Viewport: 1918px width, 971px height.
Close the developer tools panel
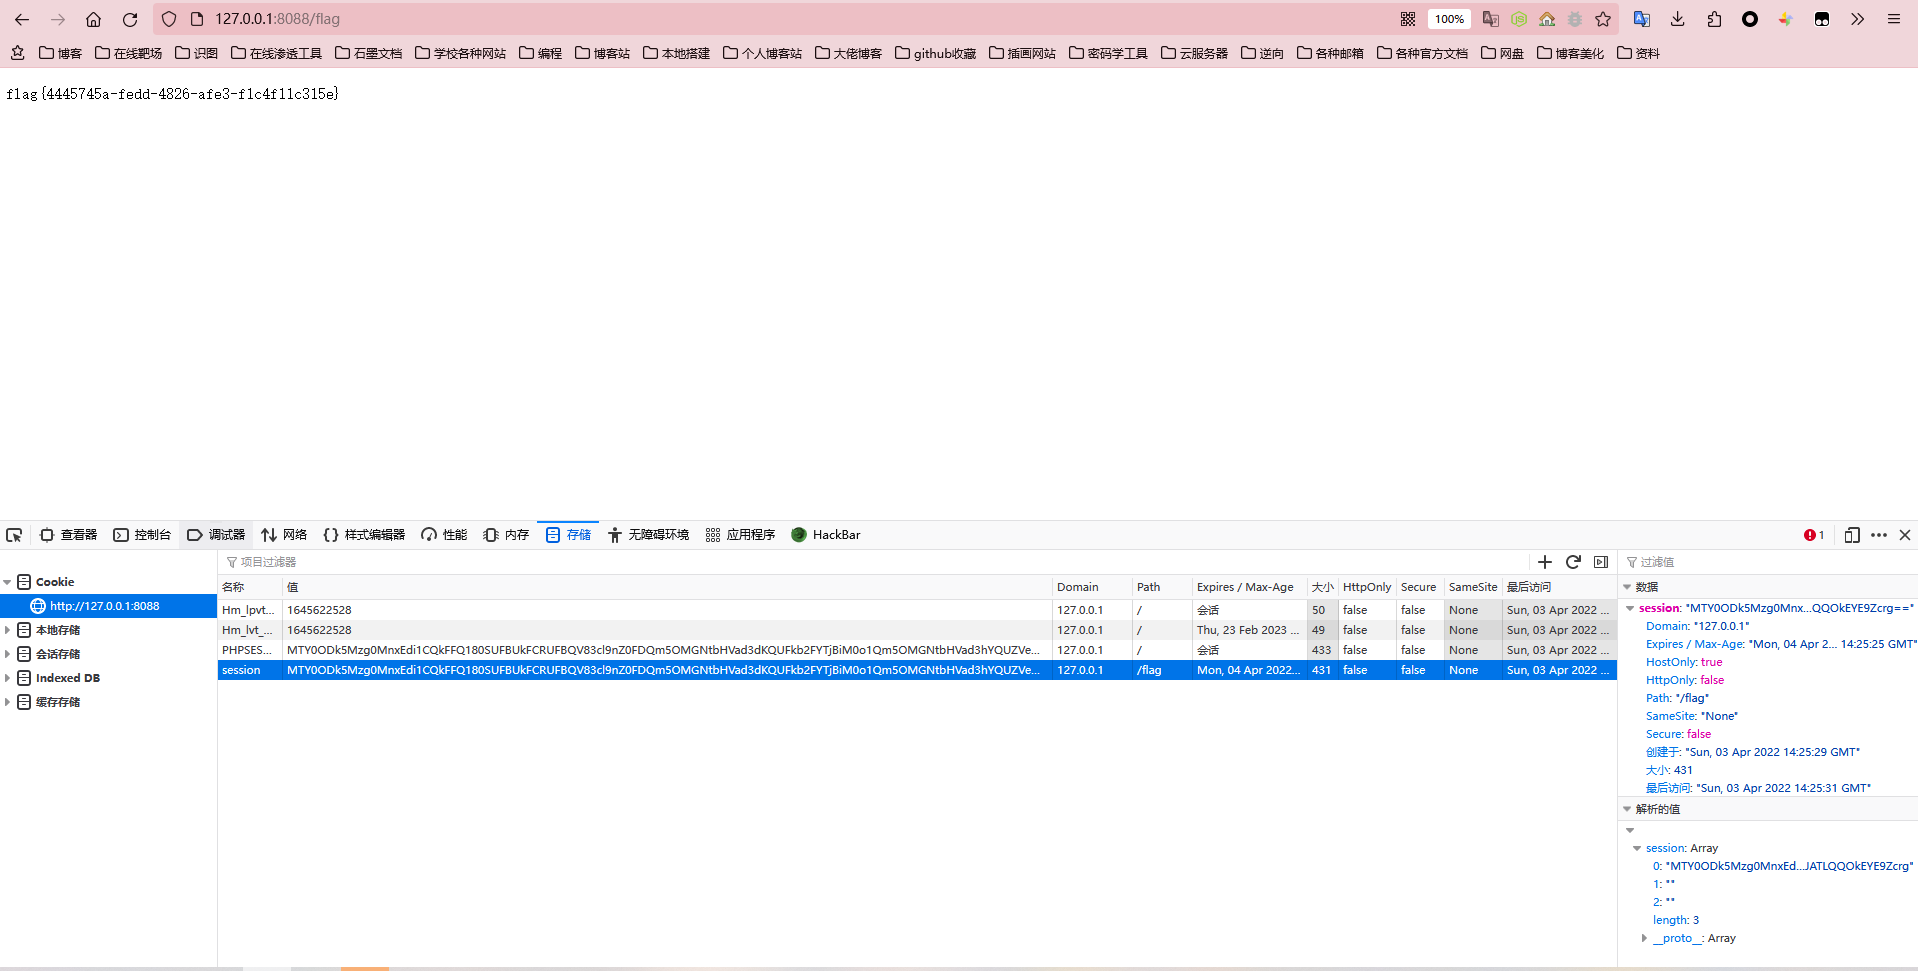[x=1905, y=535]
